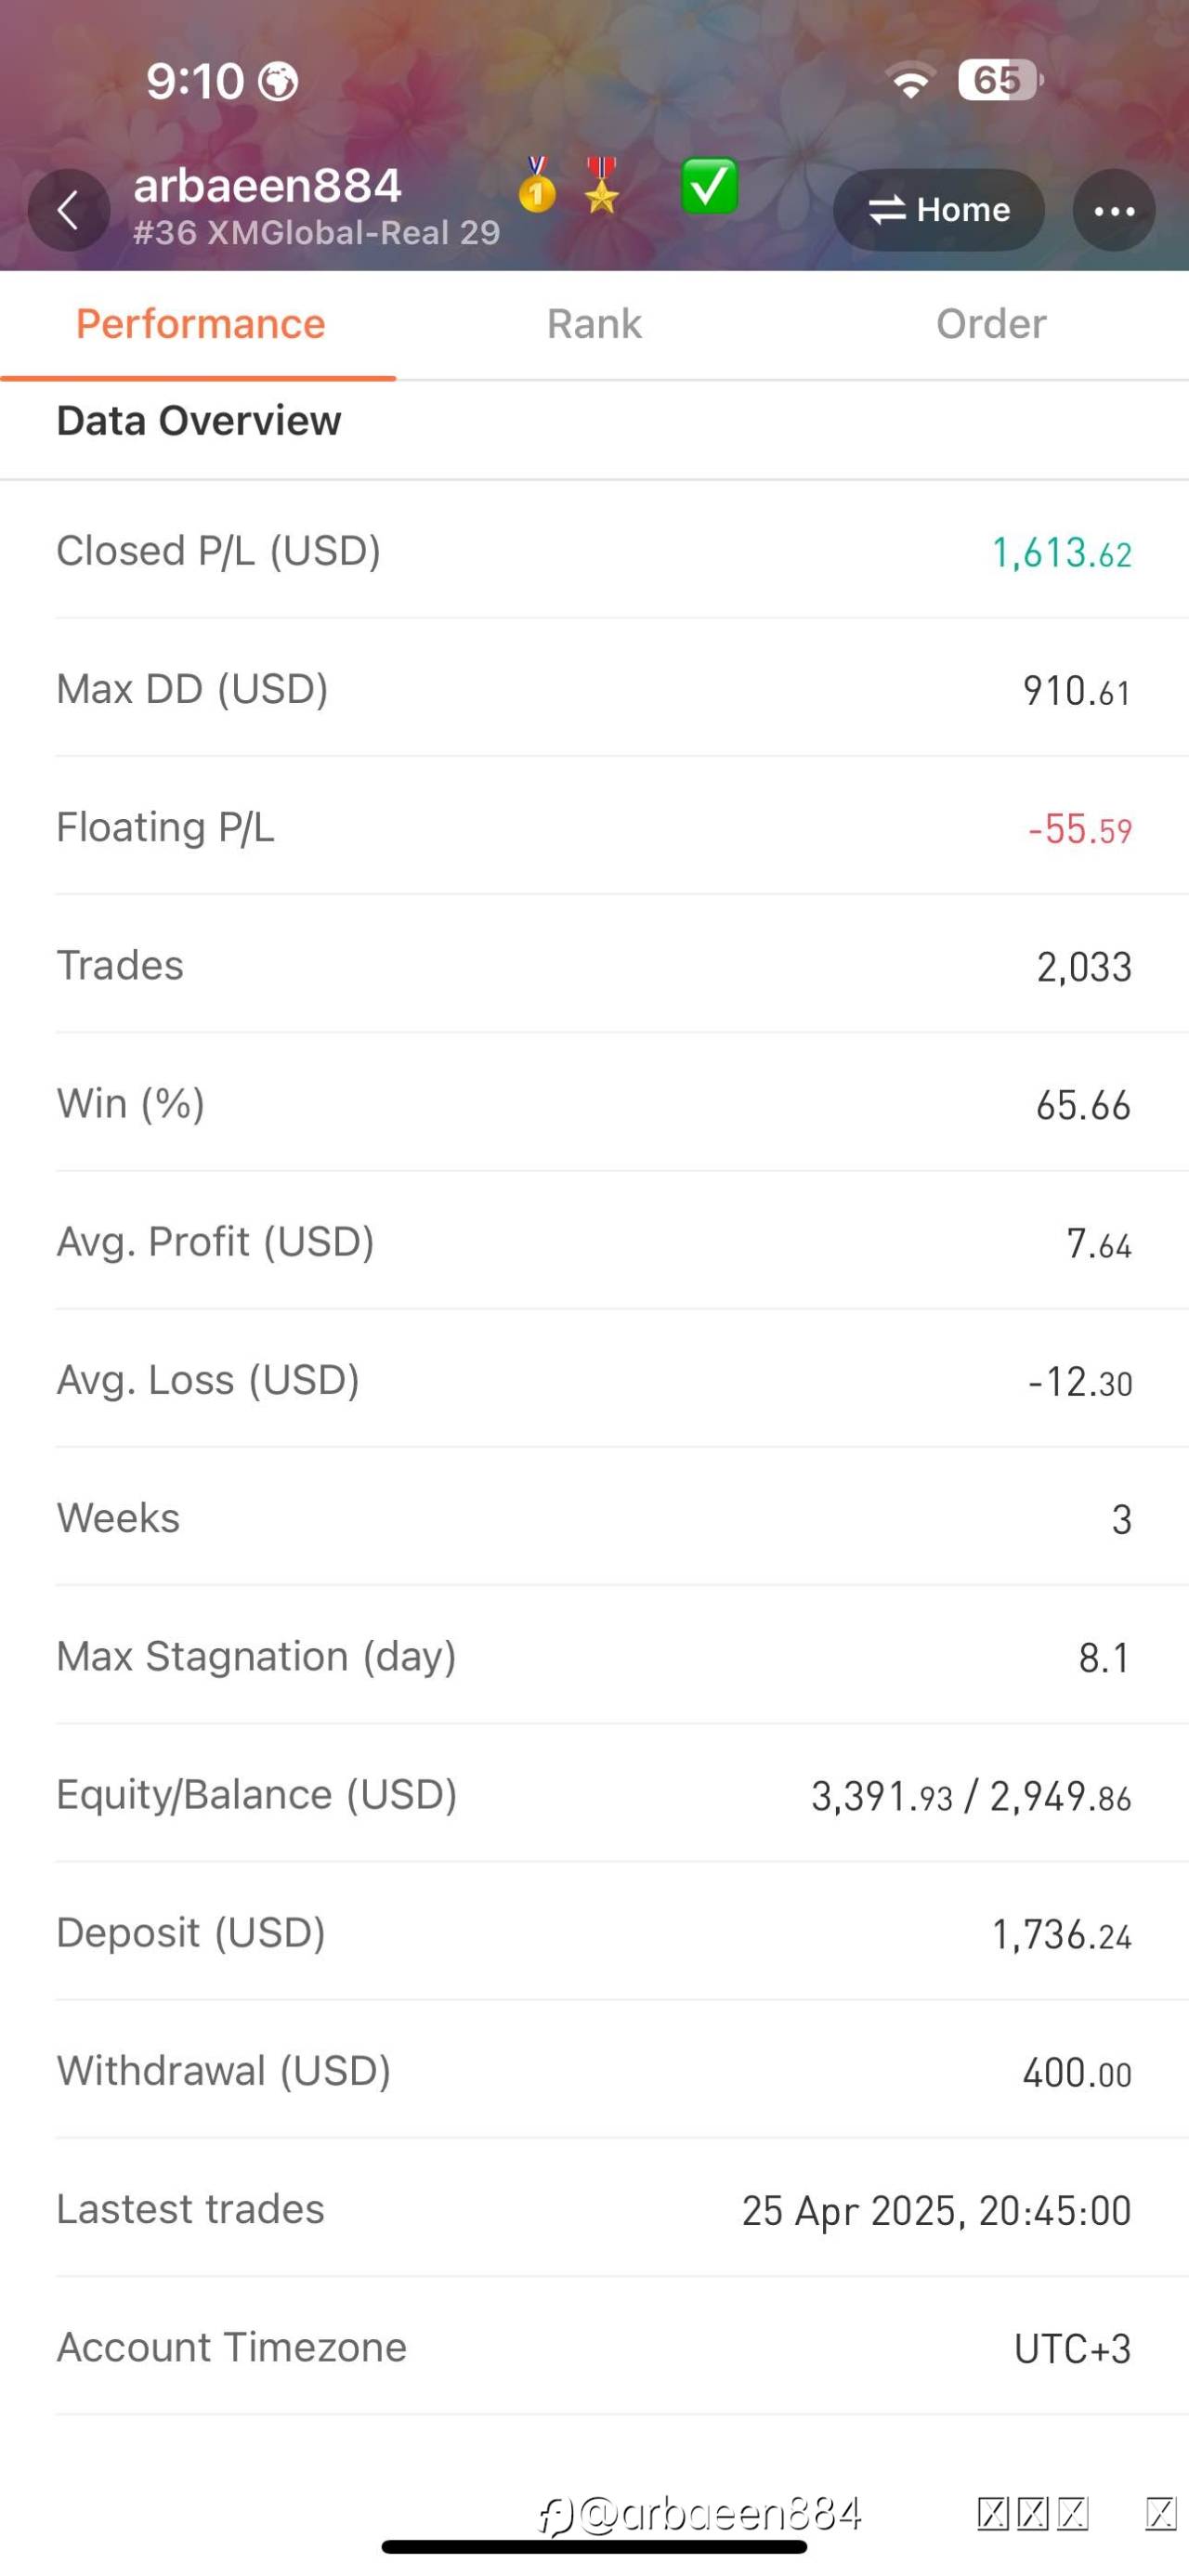The width and height of the screenshot is (1189, 2576).
Task: Tap the arbaeen884 username title
Action: tap(267, 186)
